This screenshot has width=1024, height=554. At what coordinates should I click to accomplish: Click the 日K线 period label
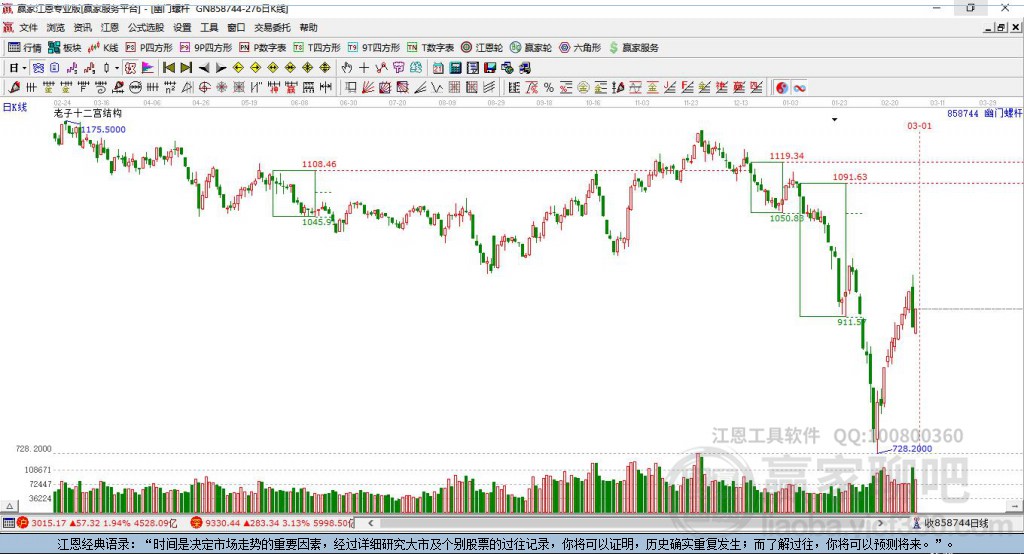coord(15,108)
